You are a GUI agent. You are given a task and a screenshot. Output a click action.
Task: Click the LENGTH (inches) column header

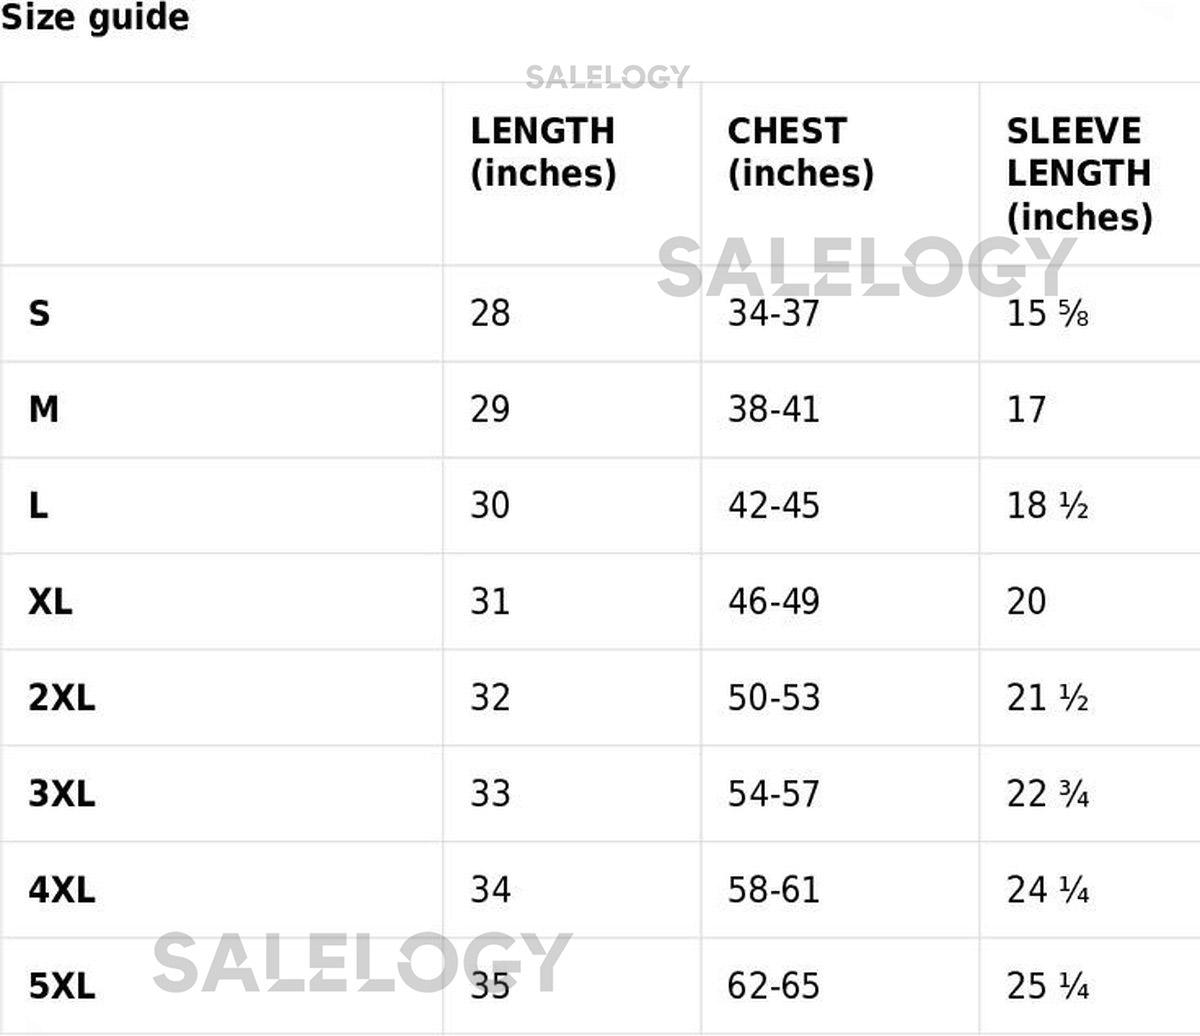[543, 152]
